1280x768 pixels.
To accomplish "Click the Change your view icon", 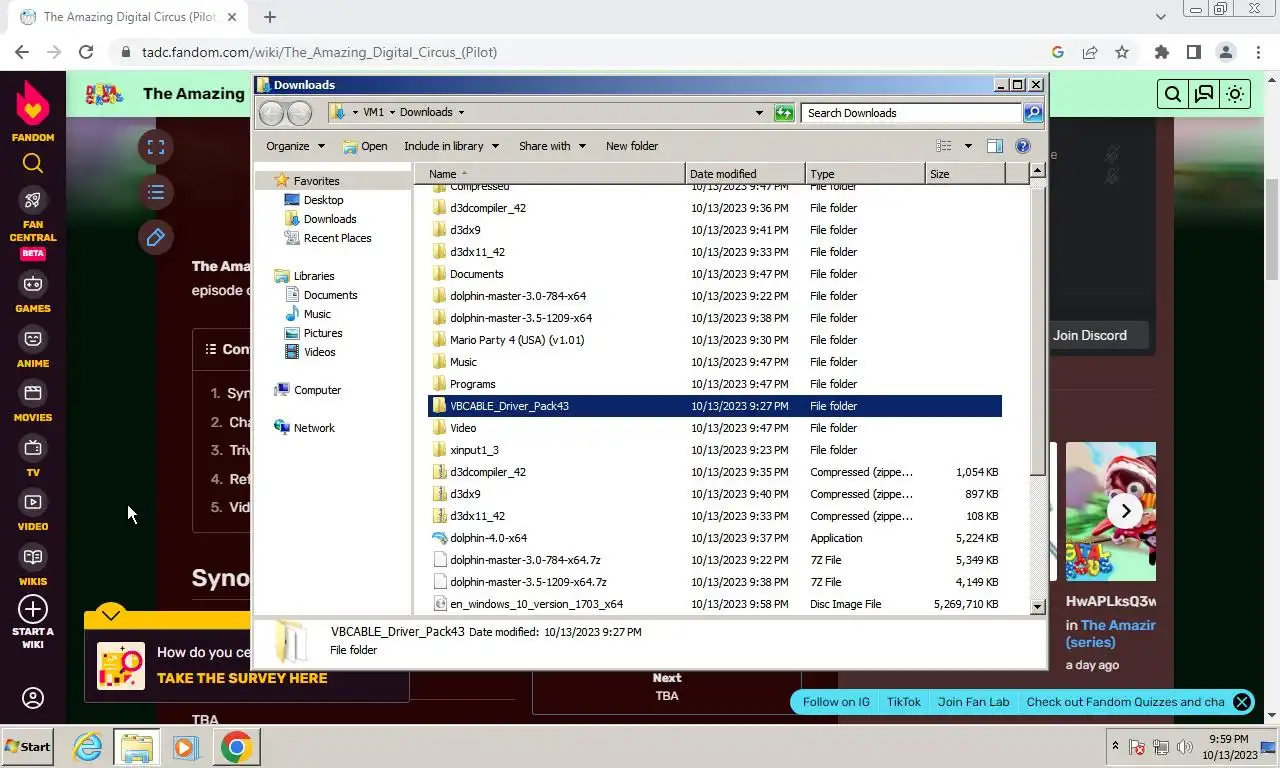I will tap(943, 146).
